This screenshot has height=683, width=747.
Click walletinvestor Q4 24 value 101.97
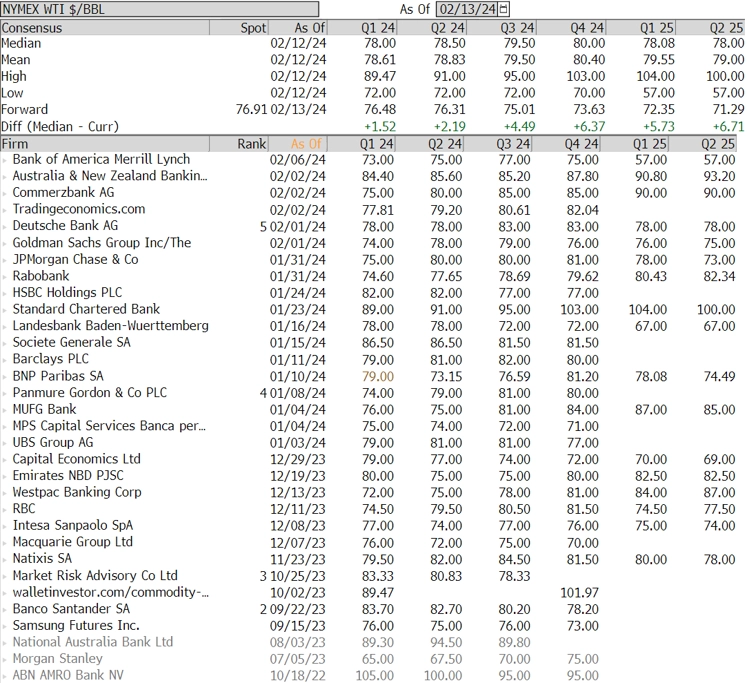580,593
